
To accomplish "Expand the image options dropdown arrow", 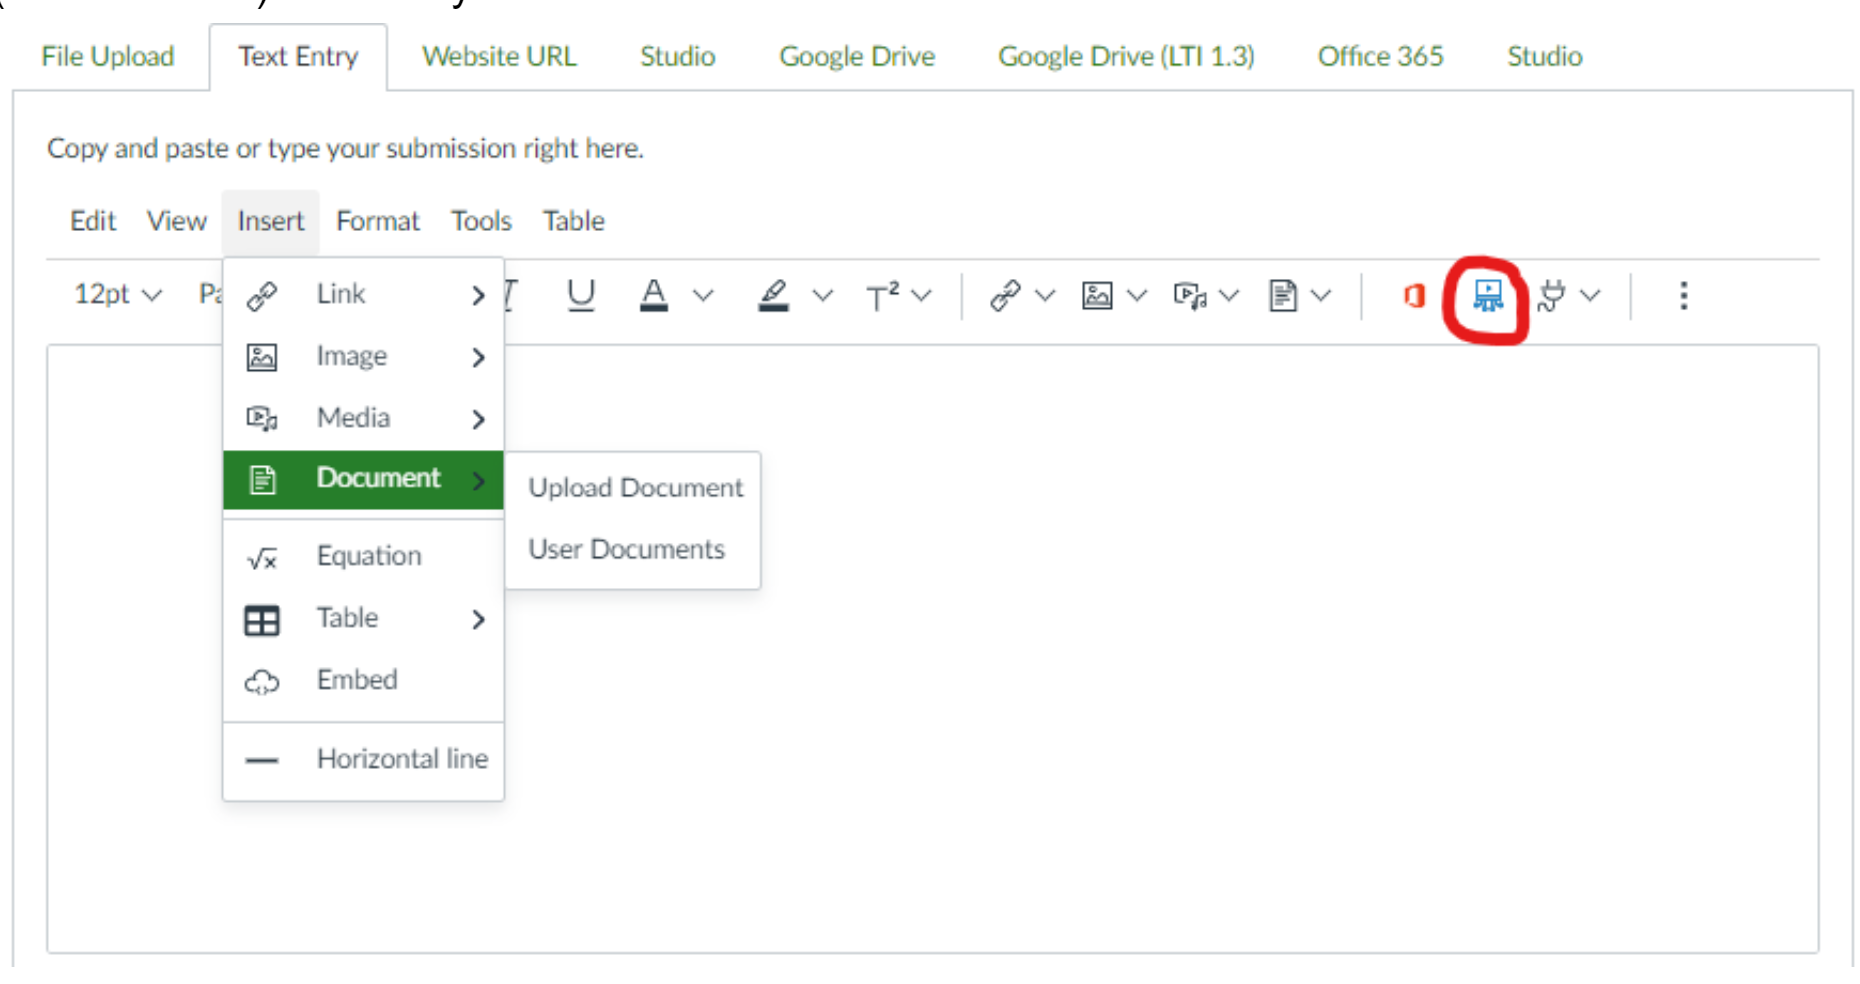I will (x=1137, y=295).
